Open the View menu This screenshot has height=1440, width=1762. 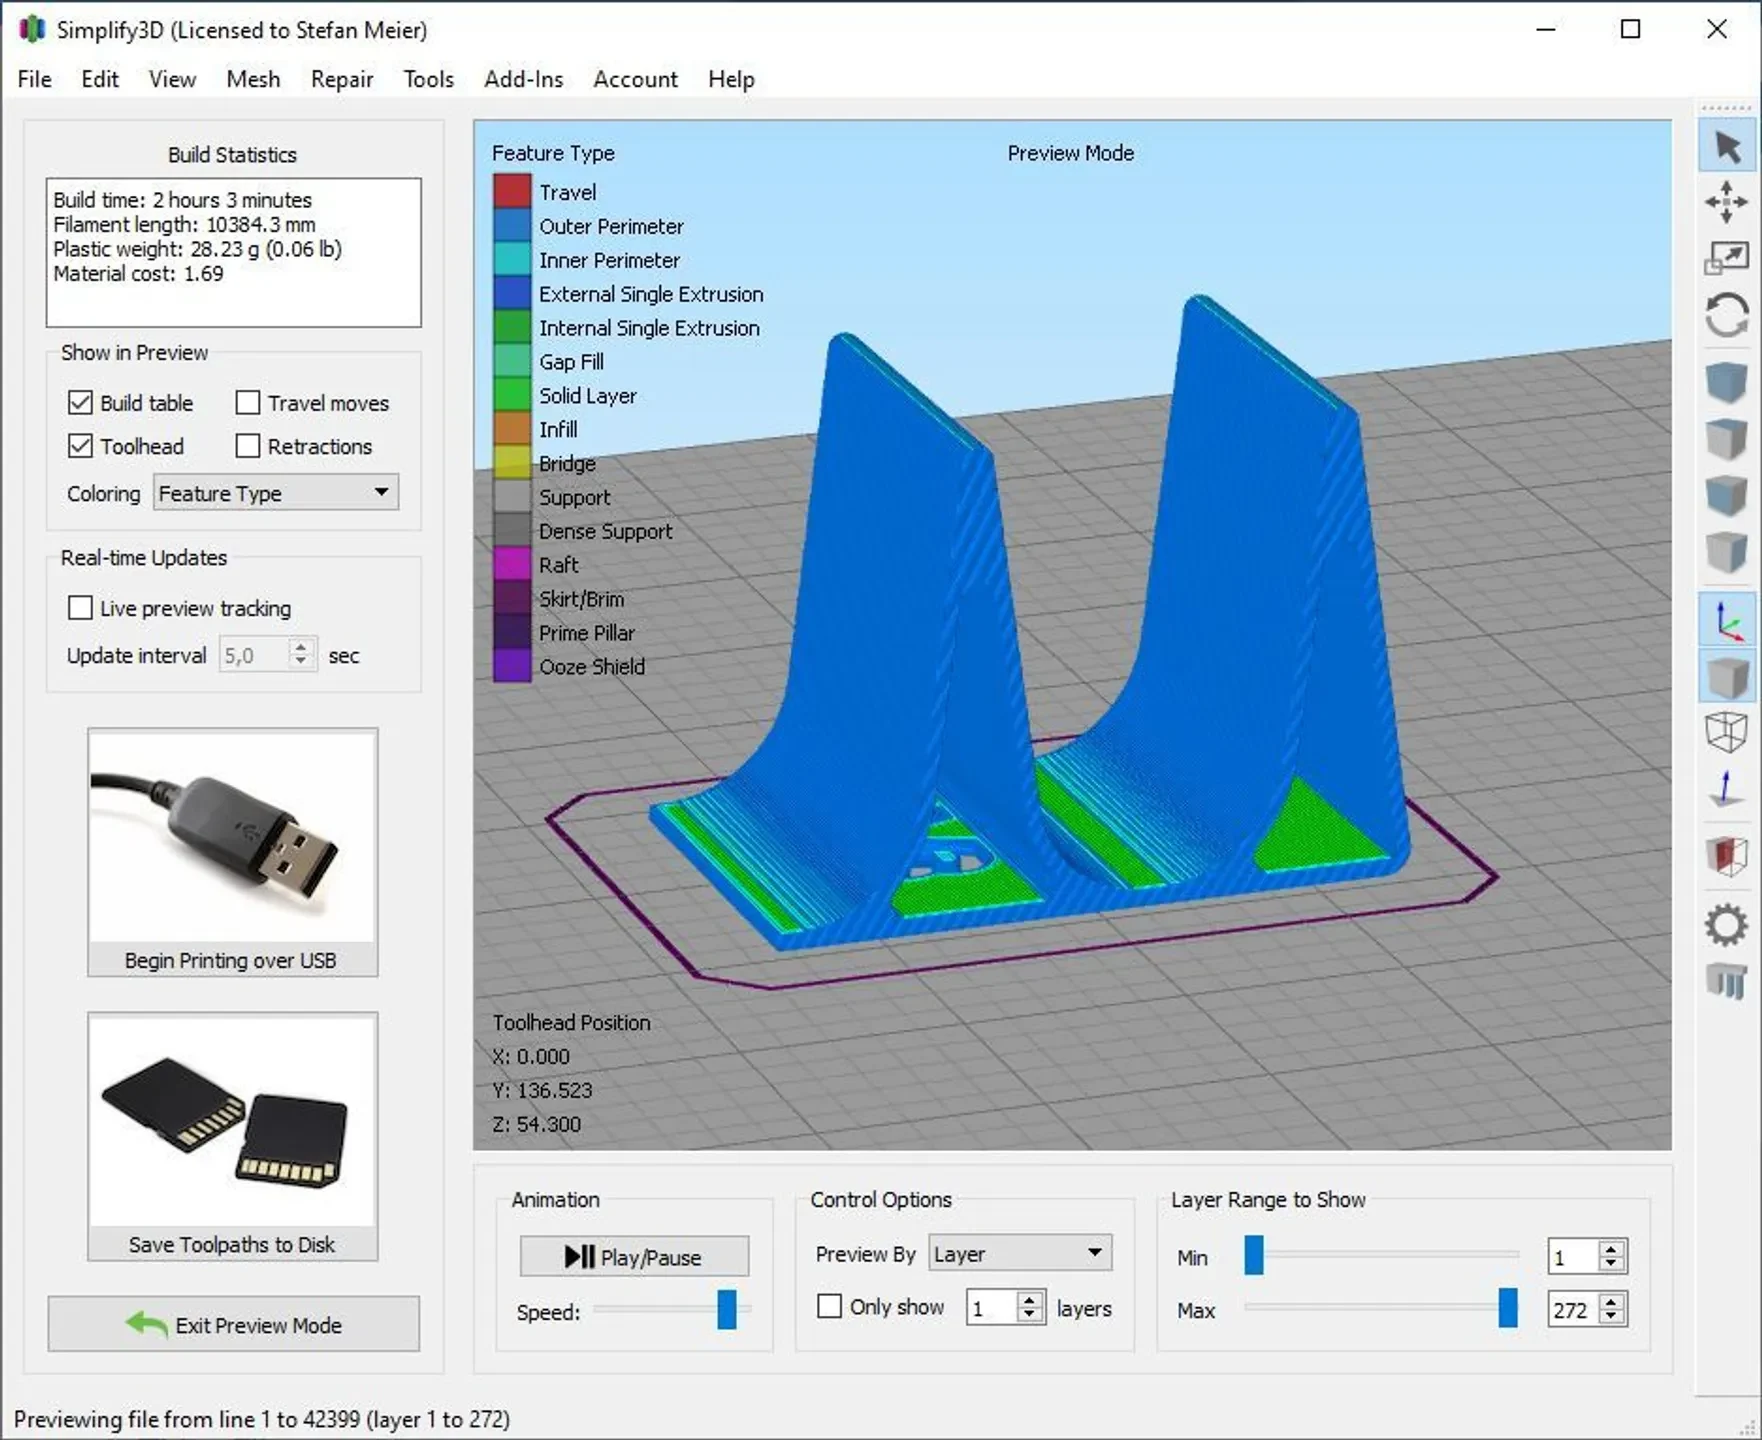[x=172, y=79]
